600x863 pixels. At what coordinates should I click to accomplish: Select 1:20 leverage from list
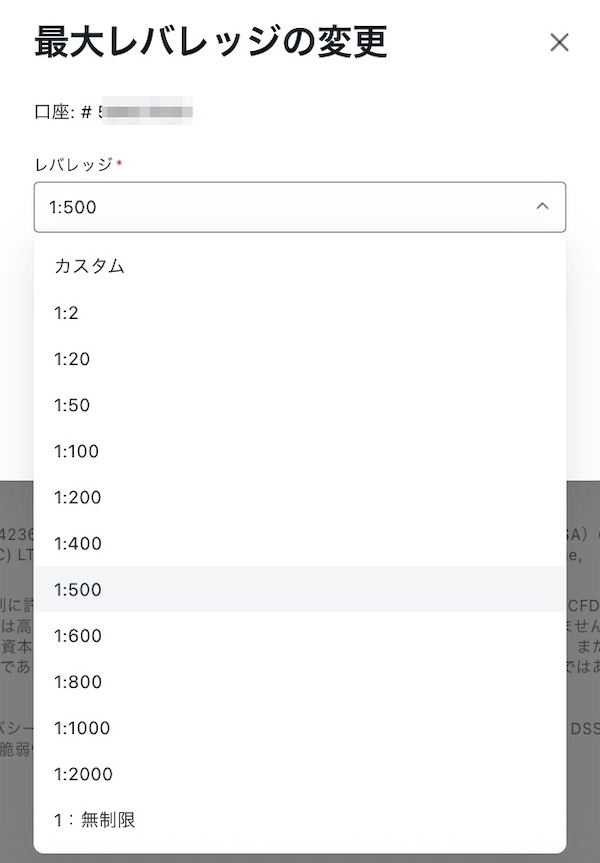72,359
